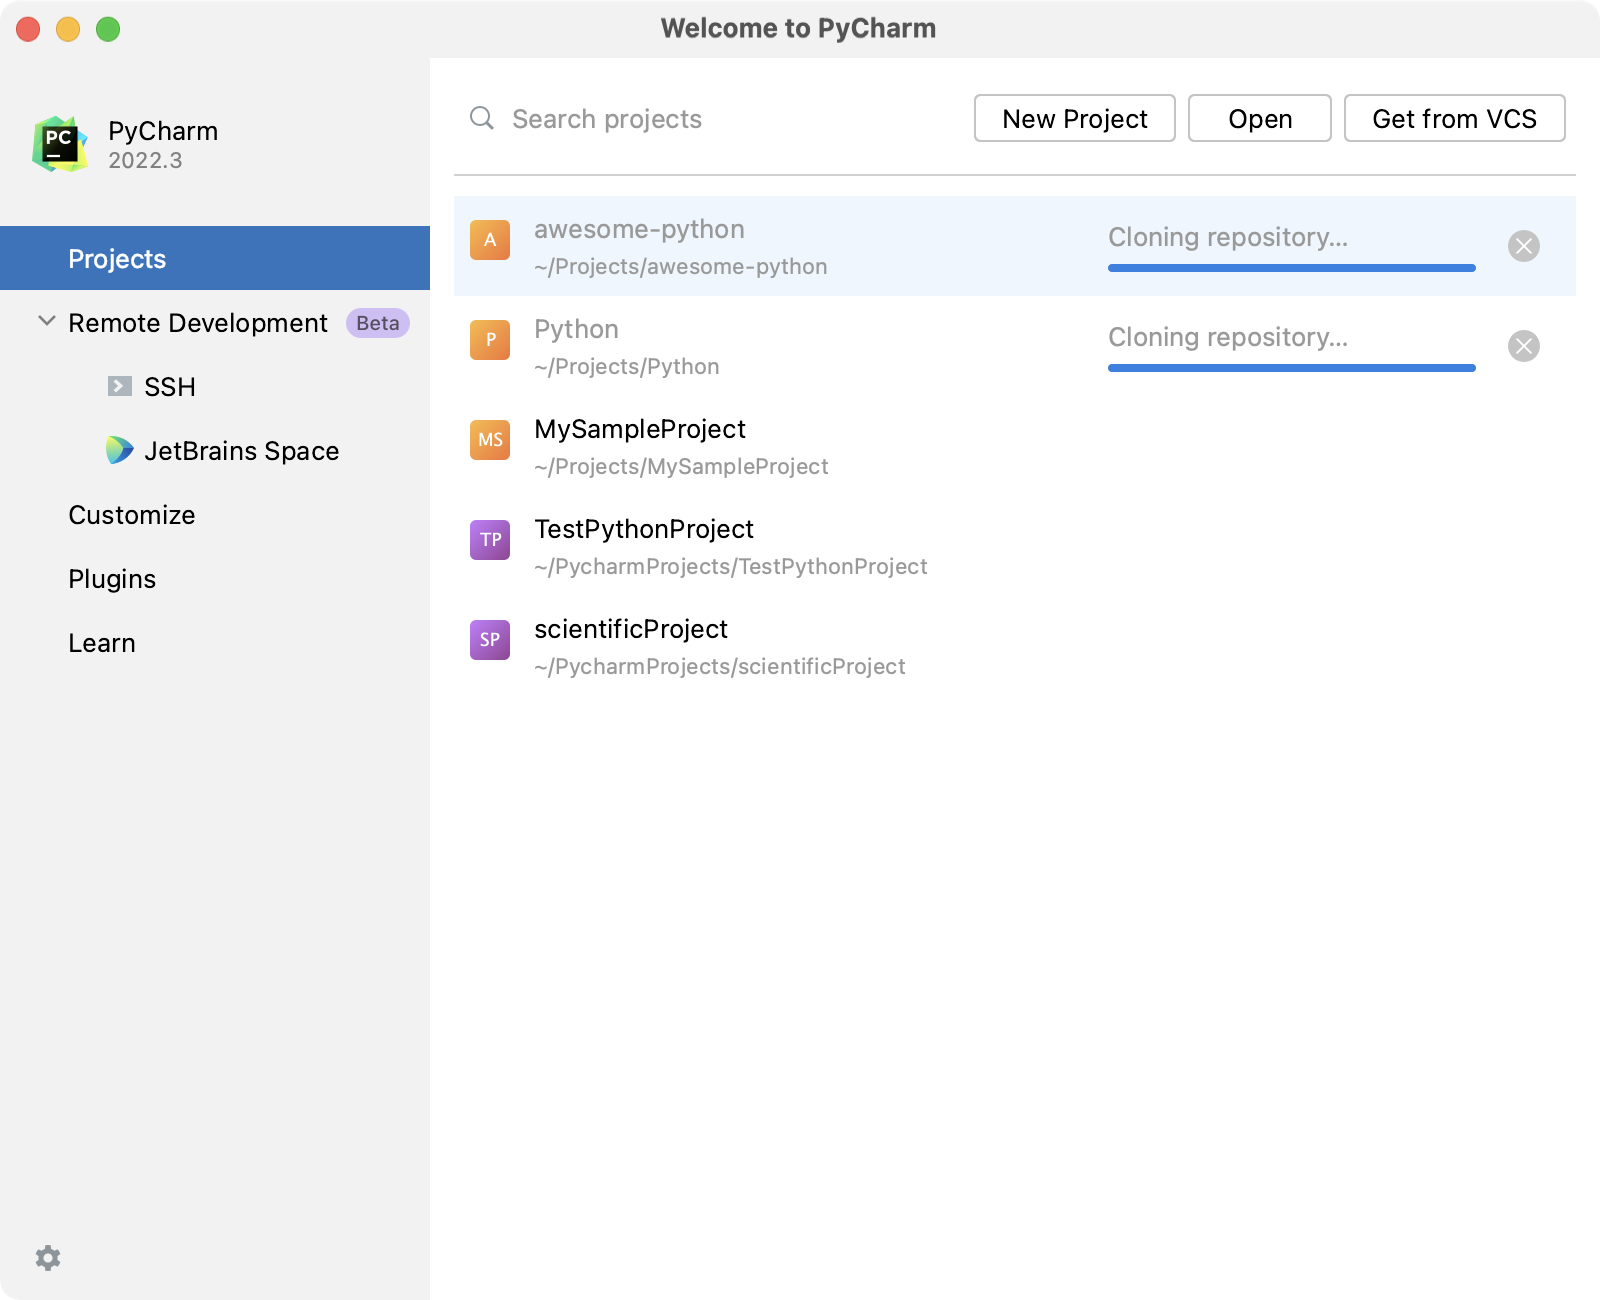Viewport: 1600px width, 1300px height.
Task: Click the Python project icon
Action: click(489, 340)
